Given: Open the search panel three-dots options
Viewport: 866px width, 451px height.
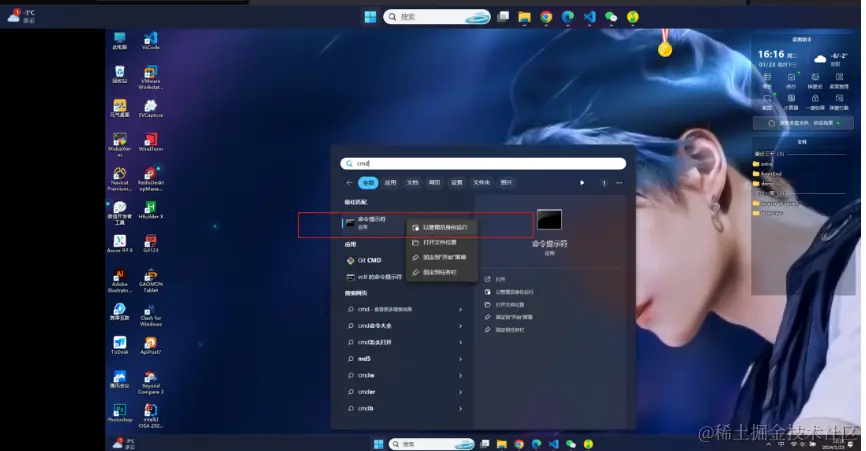Looking at the screenshot, I should (619, 183).
